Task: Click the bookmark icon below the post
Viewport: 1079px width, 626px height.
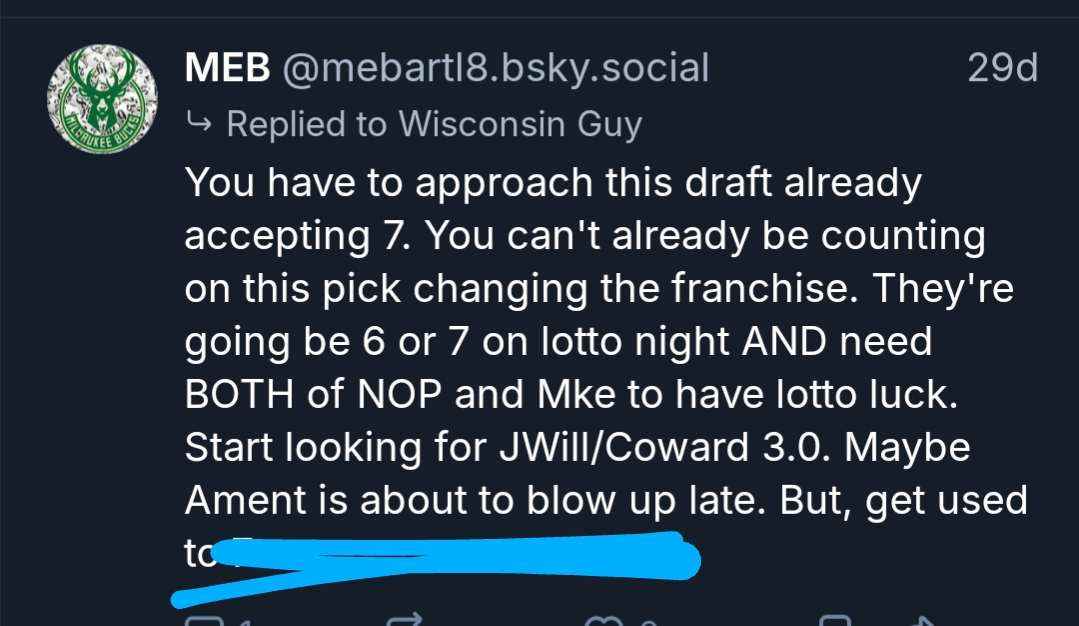Action: click(833, 620)
